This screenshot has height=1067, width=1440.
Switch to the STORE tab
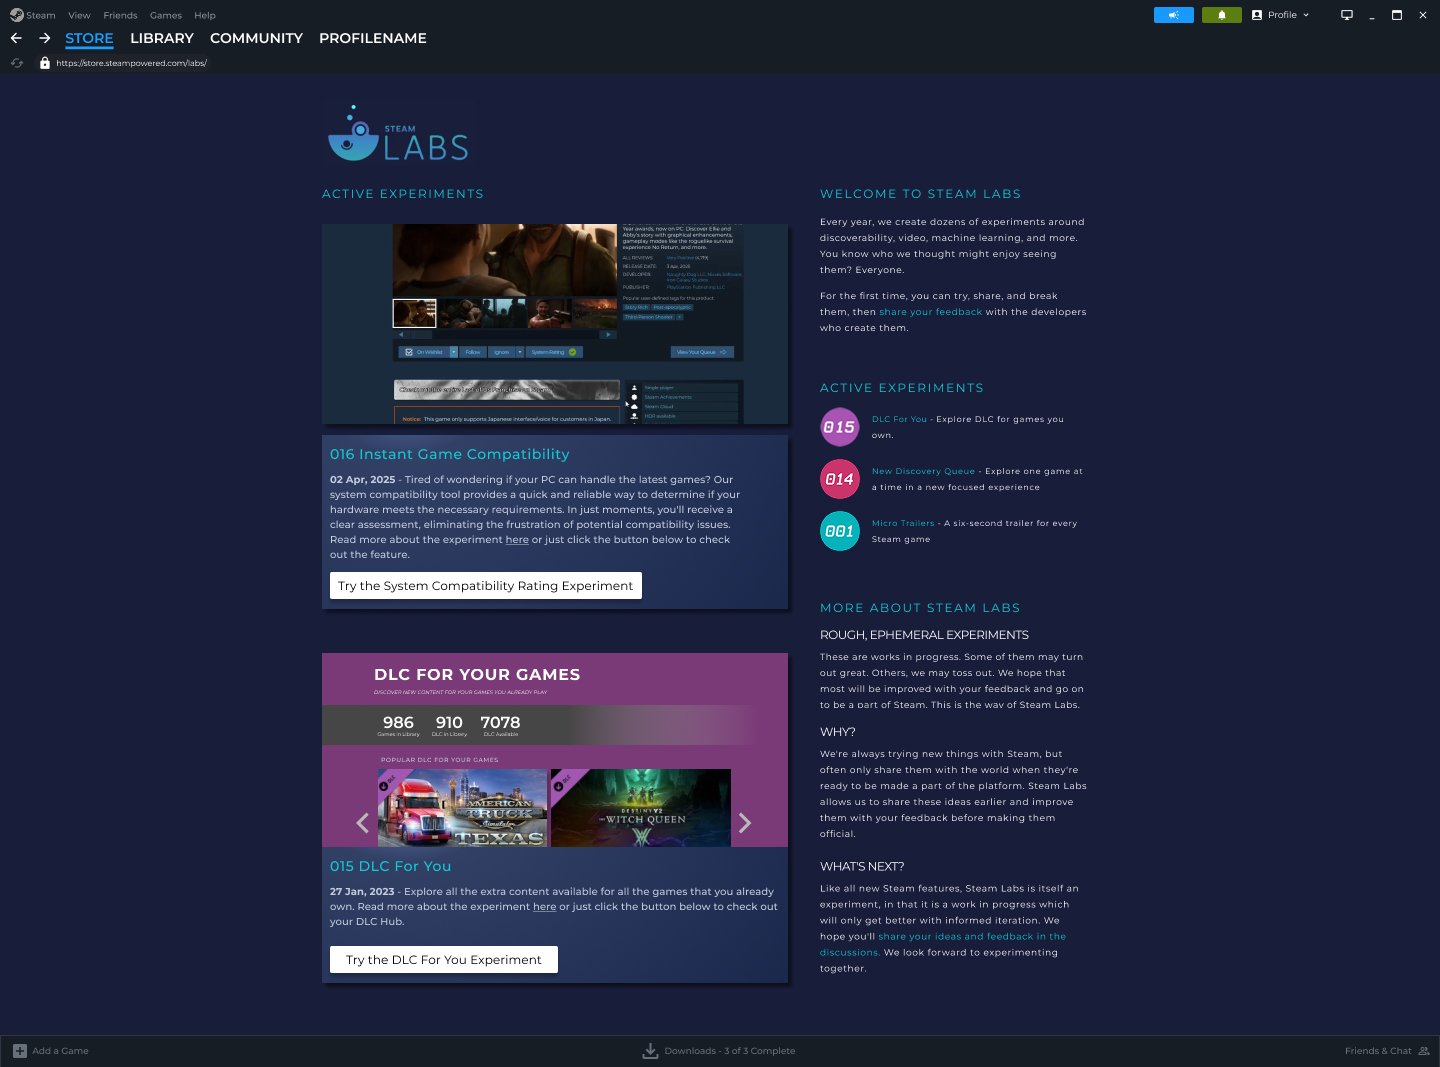pos(89,38)
